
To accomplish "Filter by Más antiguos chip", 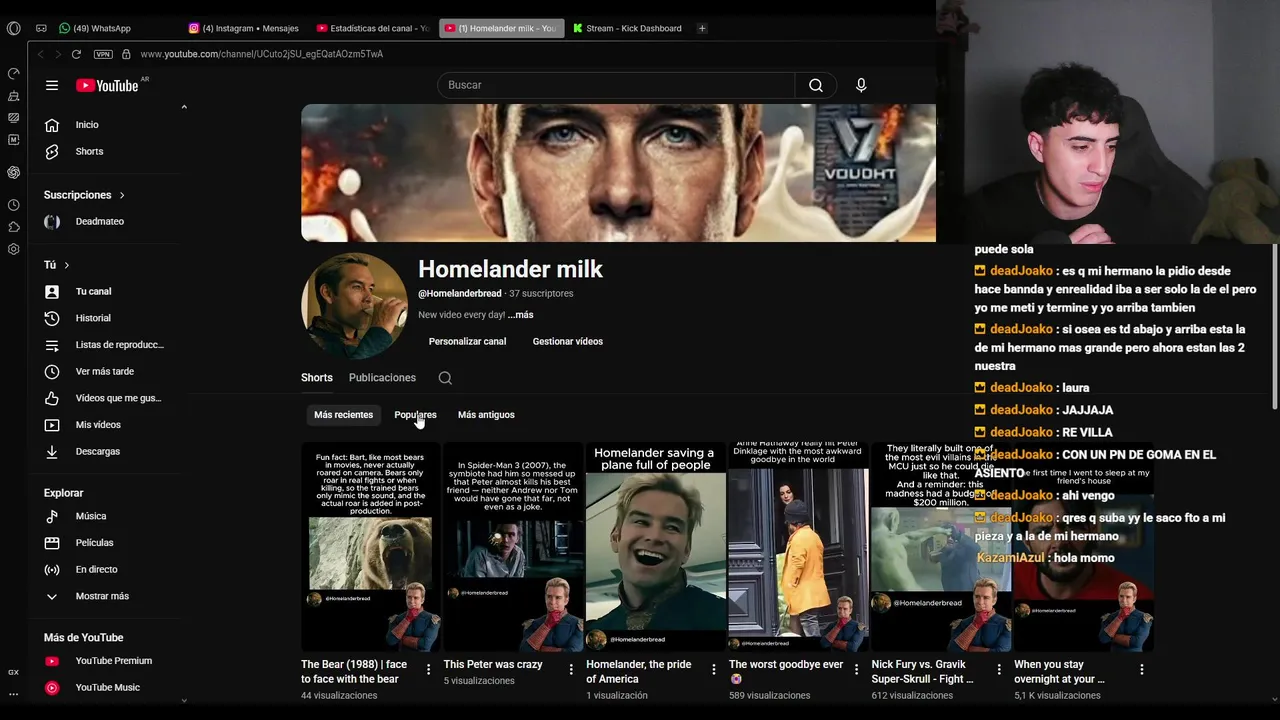I will click(x=486, y=415).
